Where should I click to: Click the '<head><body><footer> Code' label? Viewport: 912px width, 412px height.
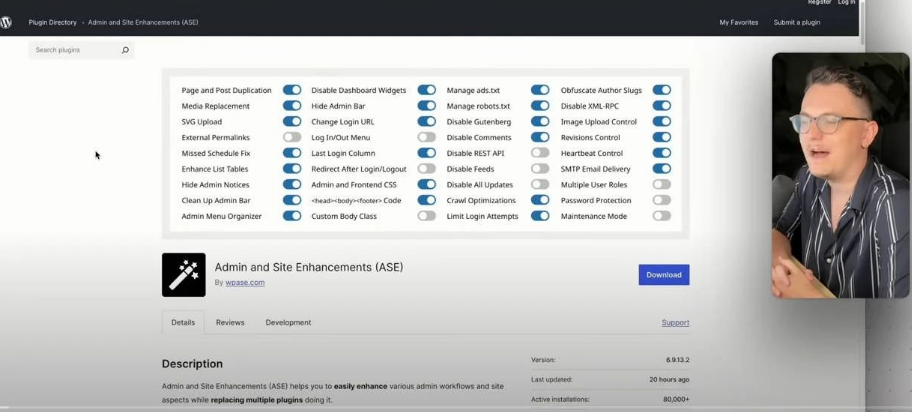(356, 200)
